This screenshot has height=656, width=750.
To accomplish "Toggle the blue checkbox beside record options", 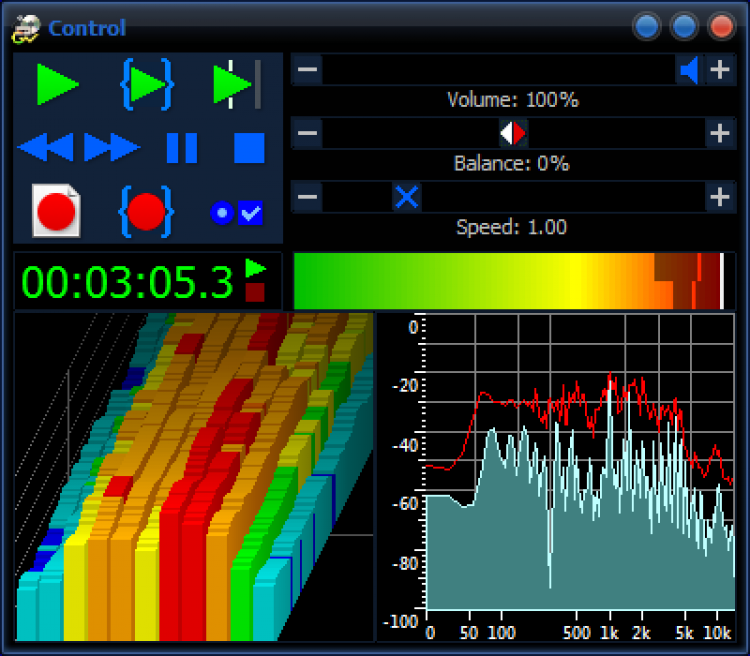I will pyautogui.click(x=250, y=213).
